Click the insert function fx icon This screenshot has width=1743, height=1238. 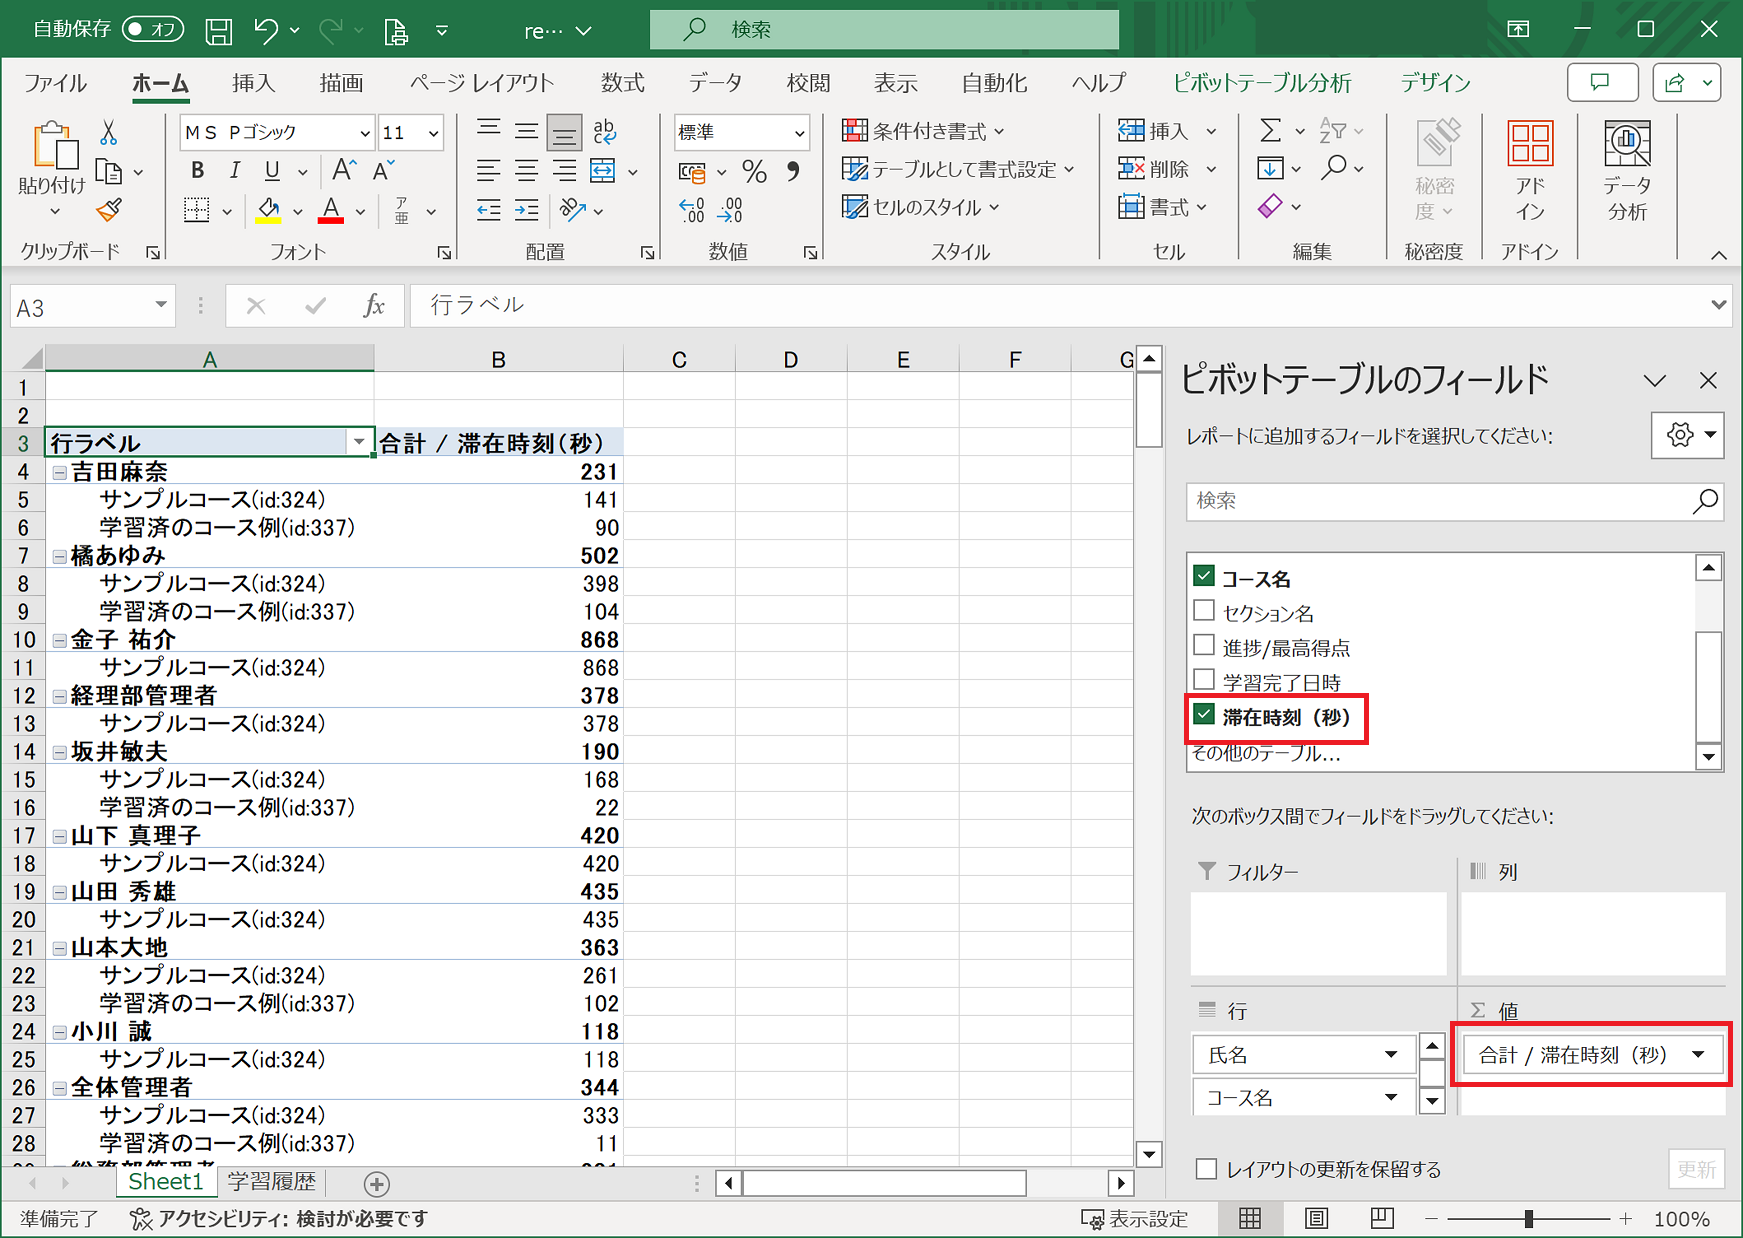pos(374,306)
